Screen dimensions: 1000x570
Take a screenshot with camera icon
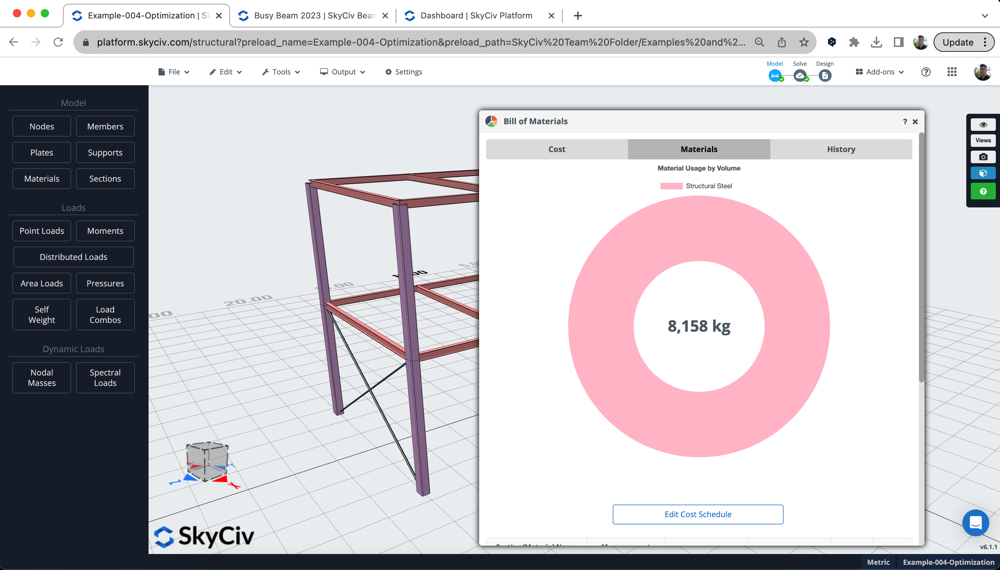(x=983, y=157)
